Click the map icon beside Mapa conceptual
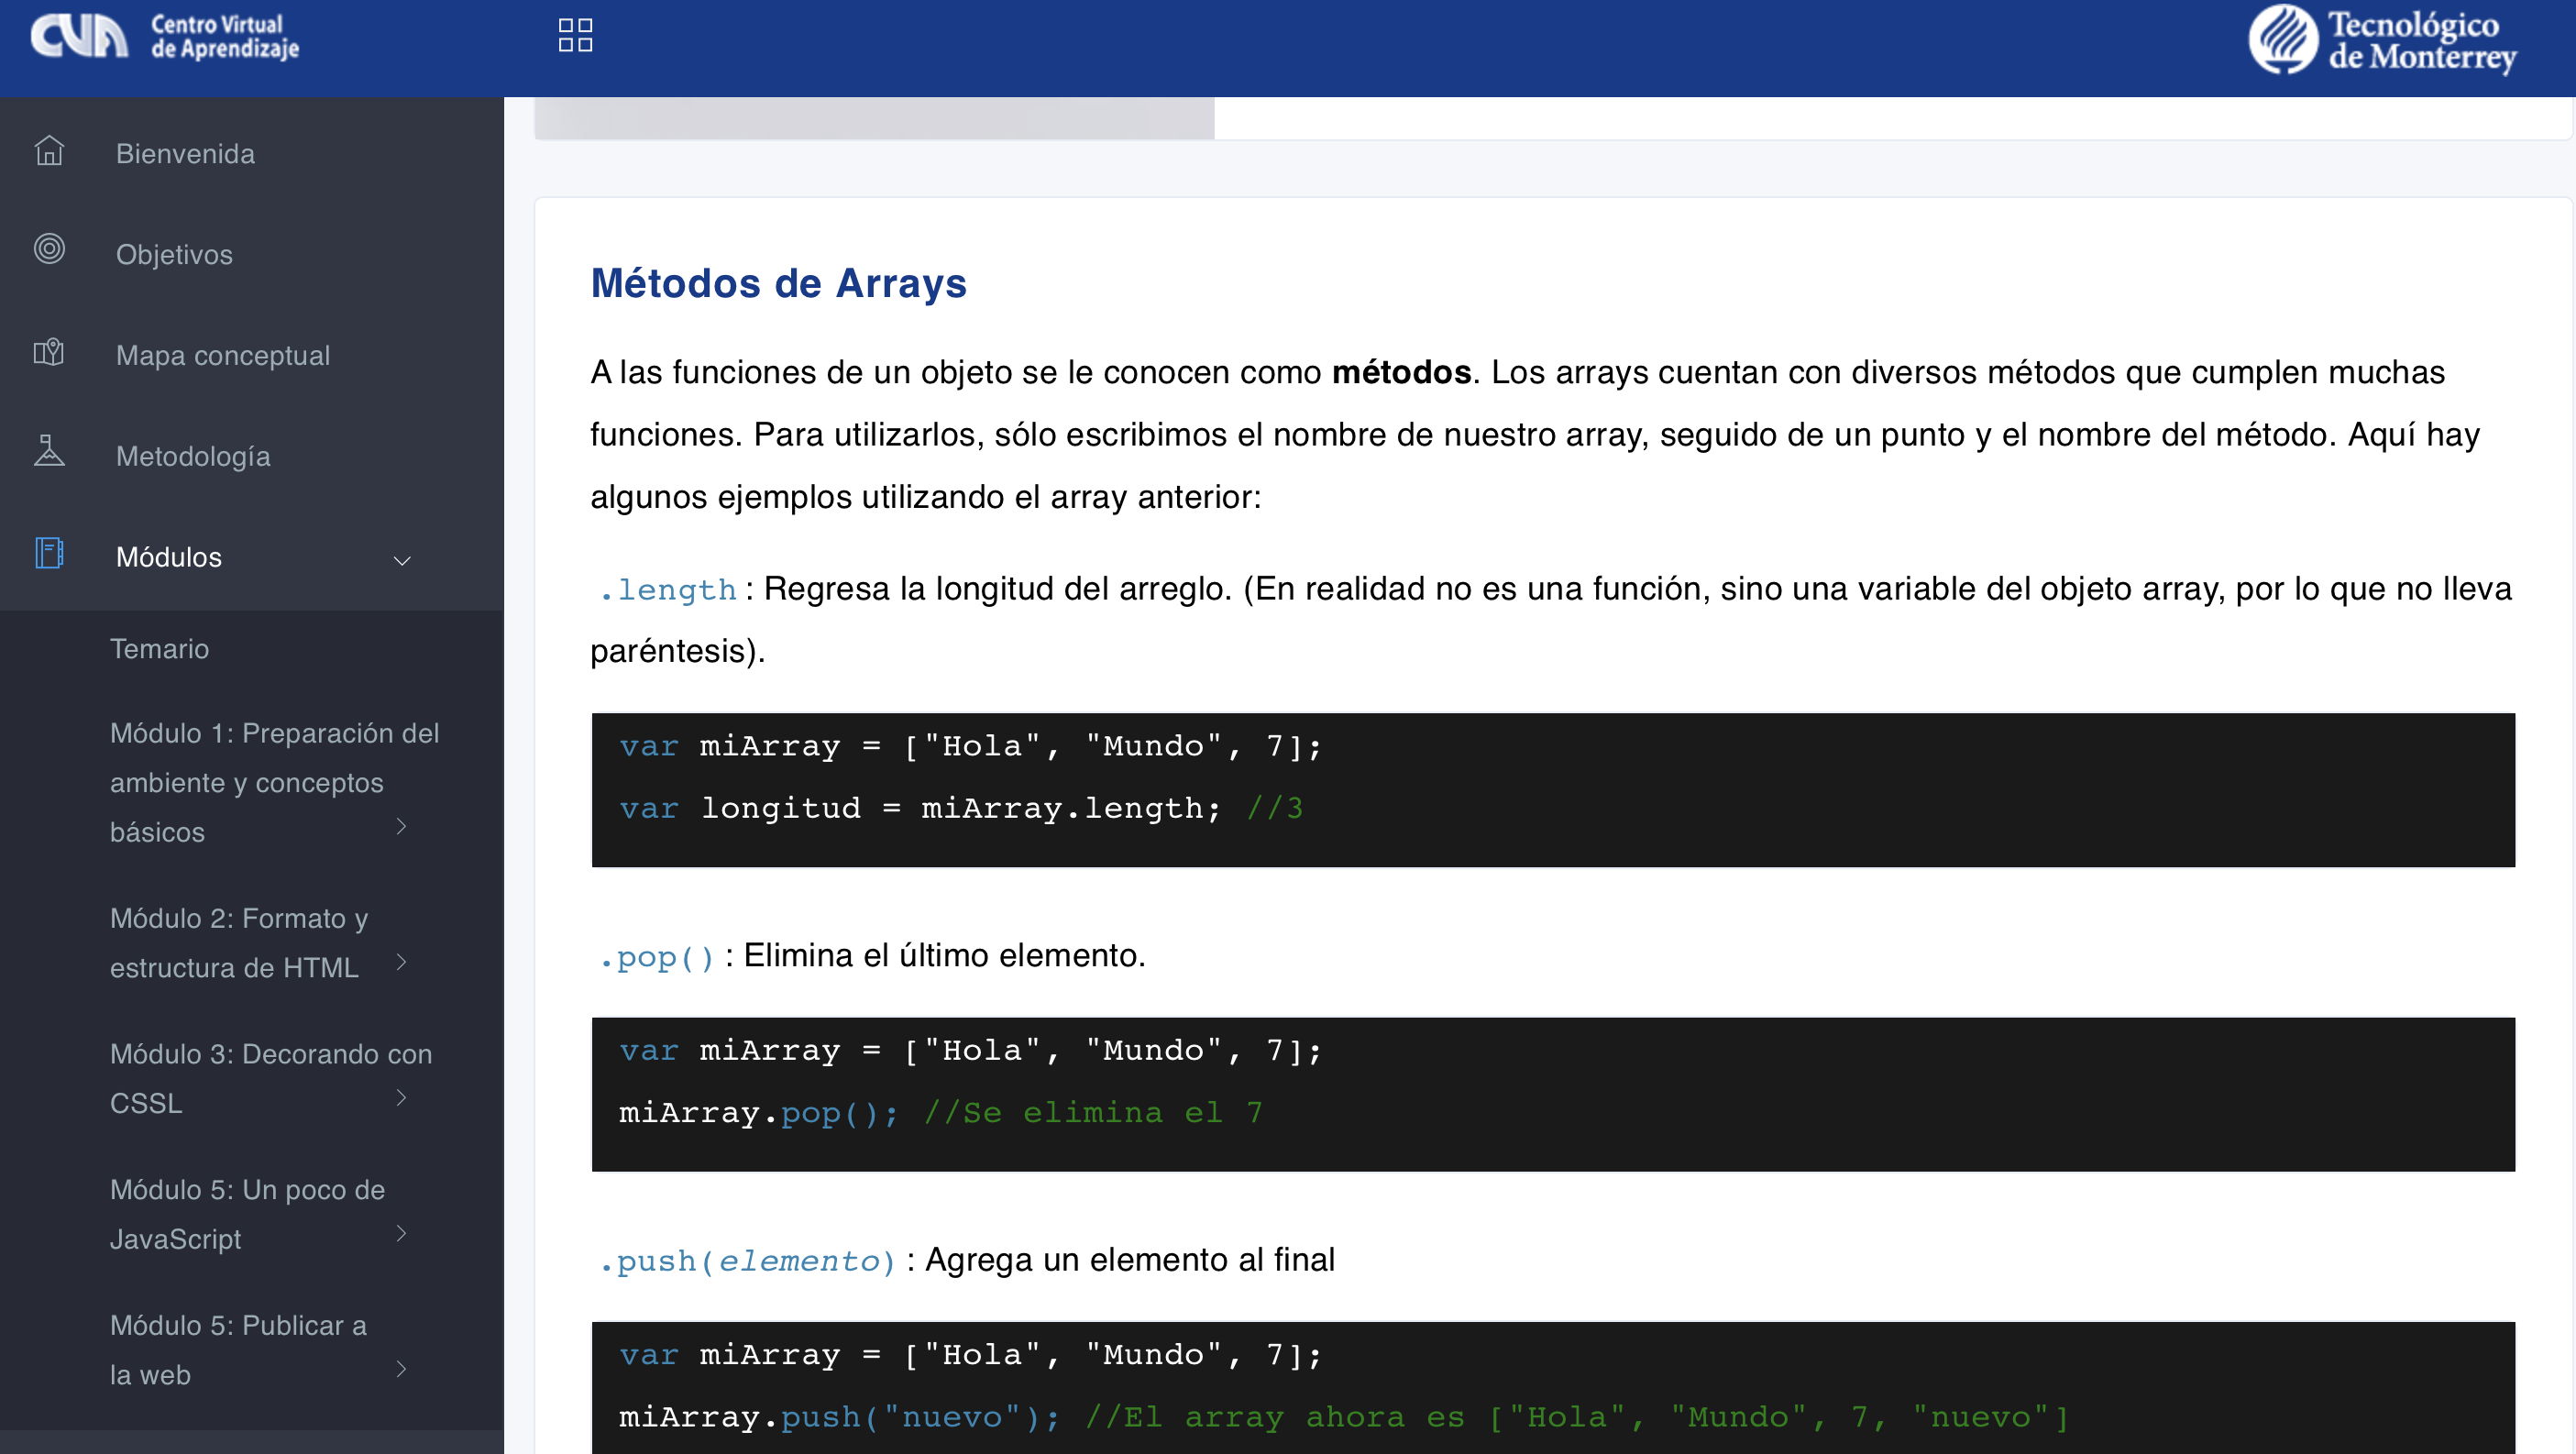Screen dimensions: 2576x1454 point(49,352)
